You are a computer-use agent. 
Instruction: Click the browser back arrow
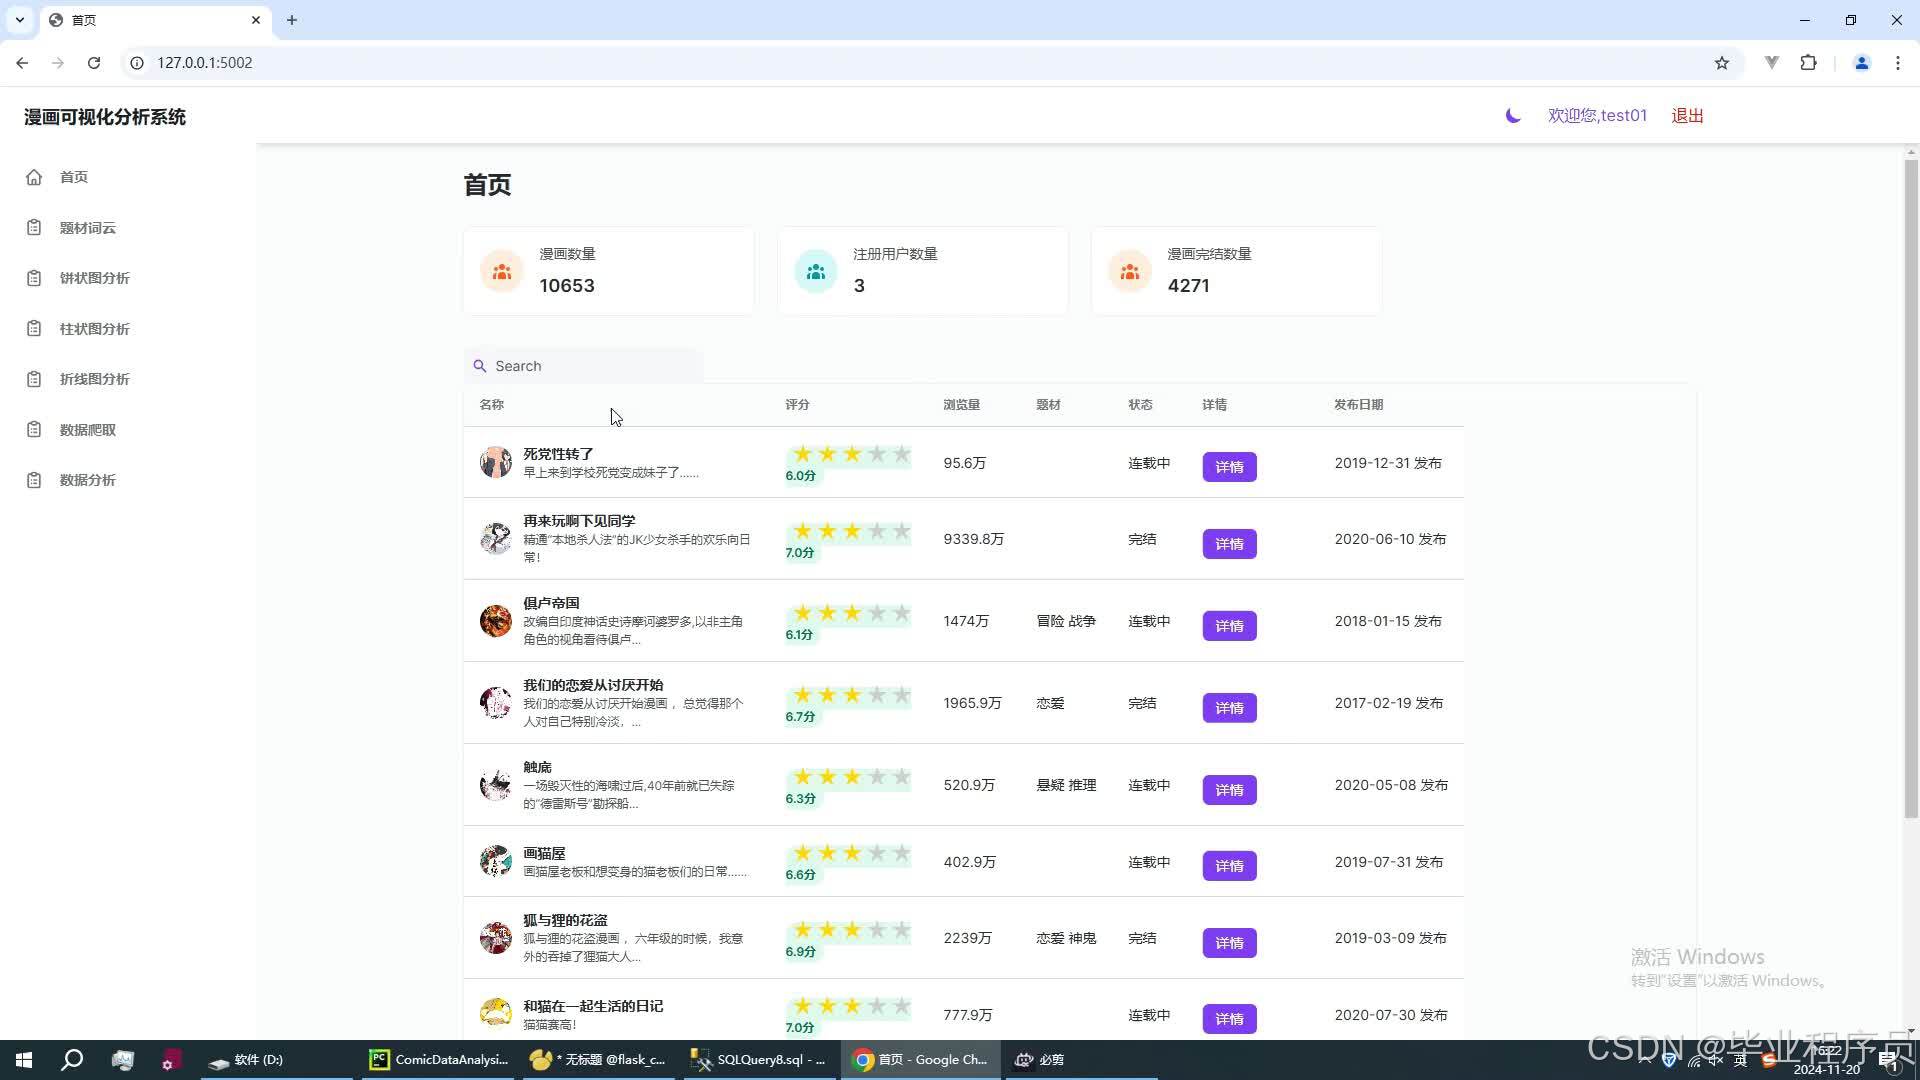[22, 62]
